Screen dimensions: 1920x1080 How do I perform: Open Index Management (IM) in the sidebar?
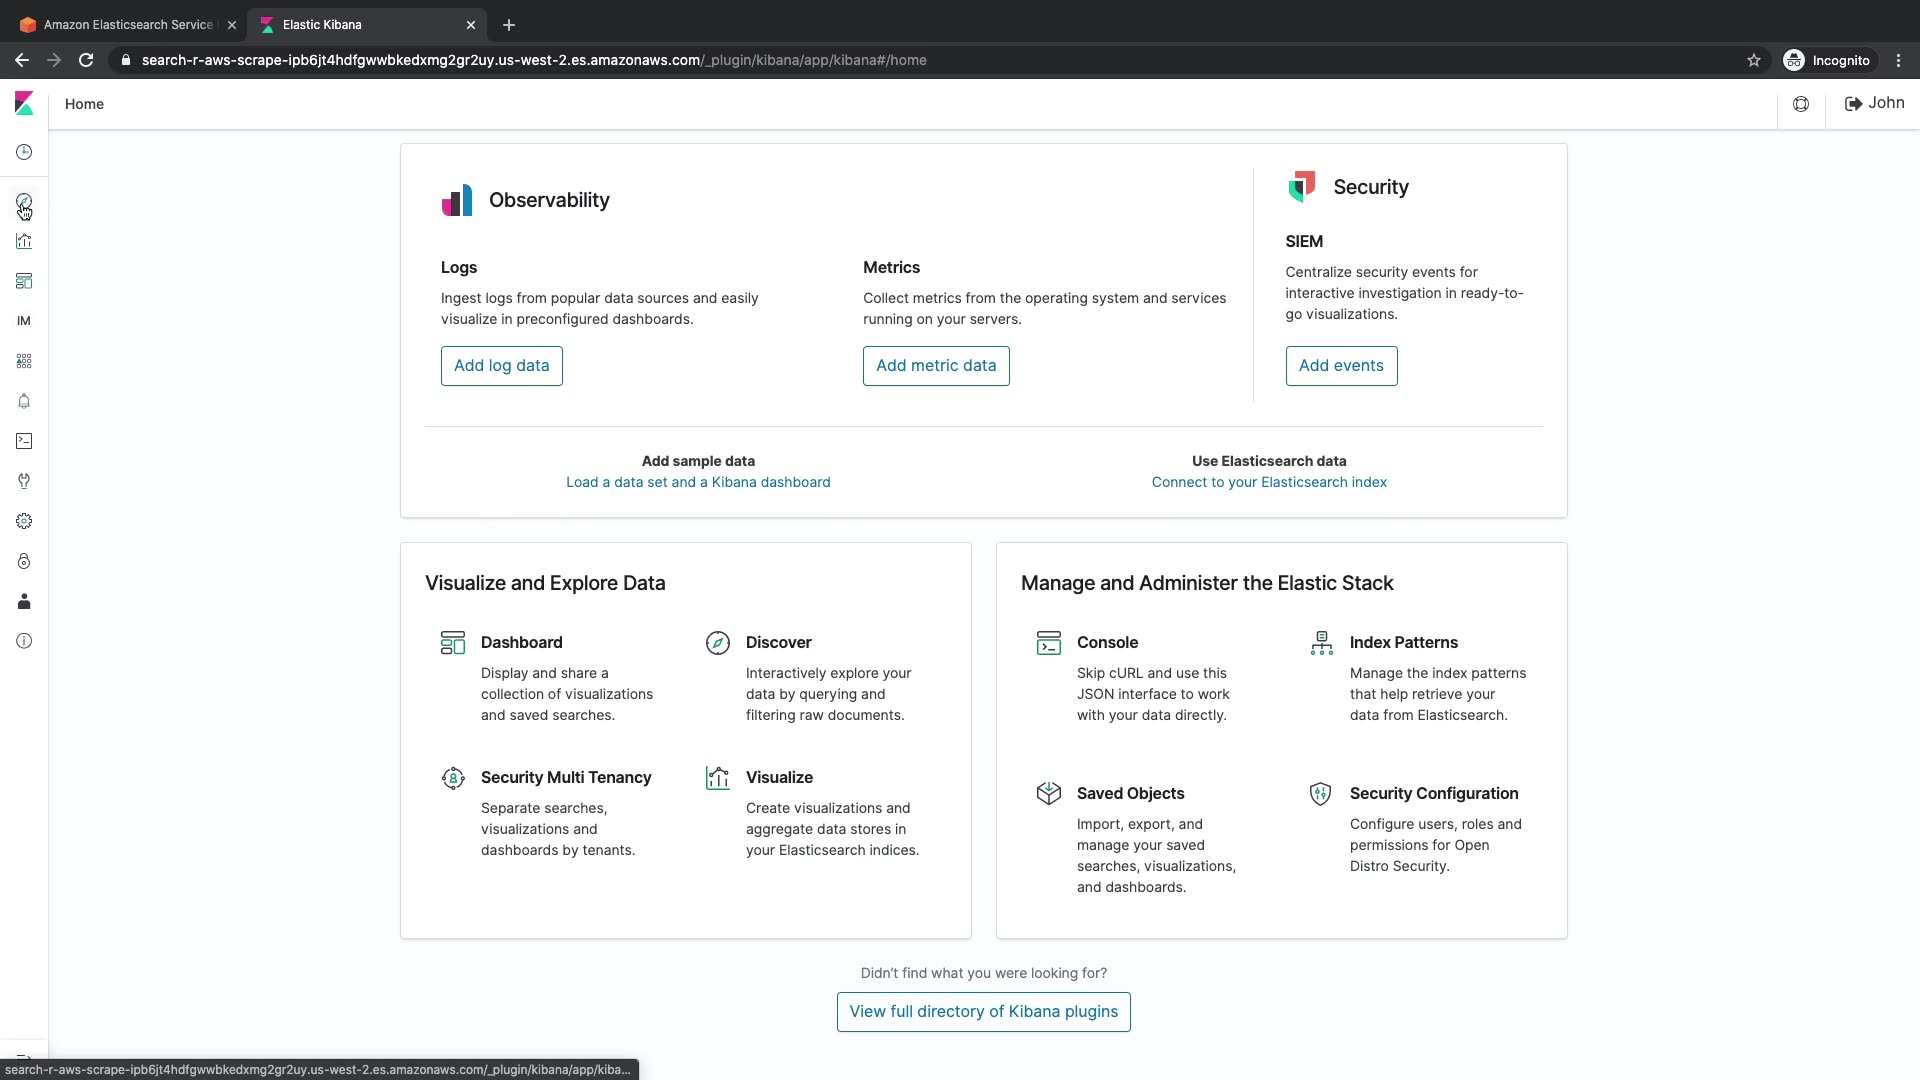click(x=24, y=321)
